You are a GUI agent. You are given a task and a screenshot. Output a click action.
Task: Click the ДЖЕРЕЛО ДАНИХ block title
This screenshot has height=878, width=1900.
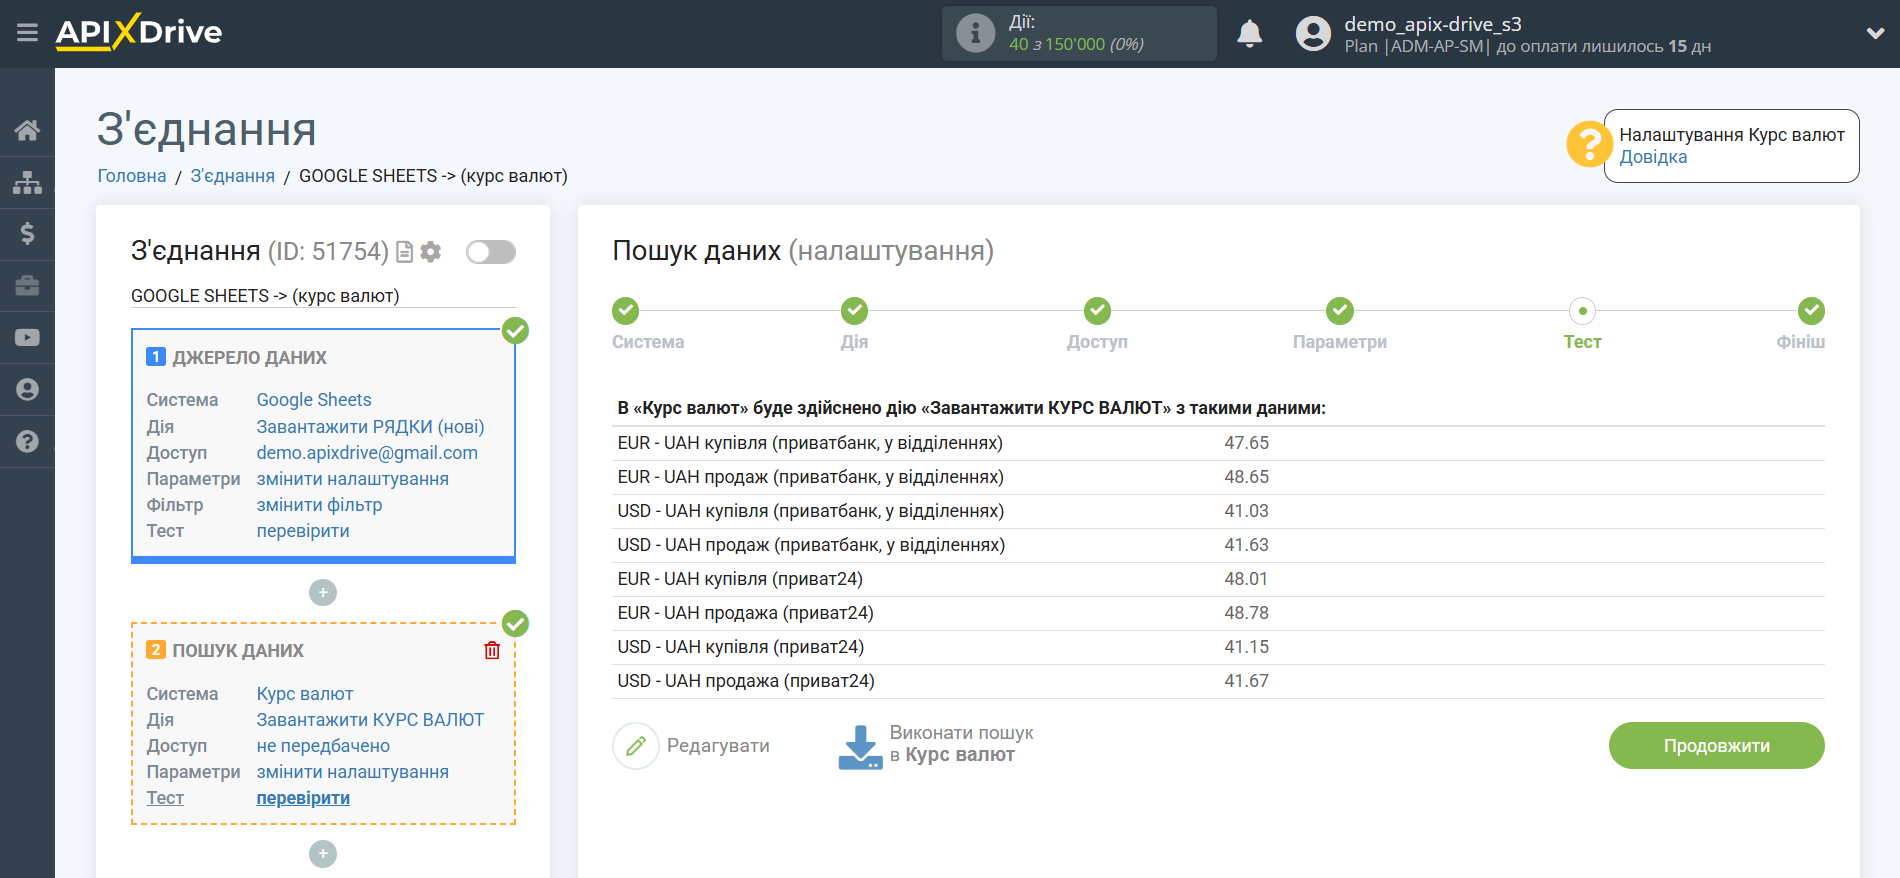coord(249,358)
